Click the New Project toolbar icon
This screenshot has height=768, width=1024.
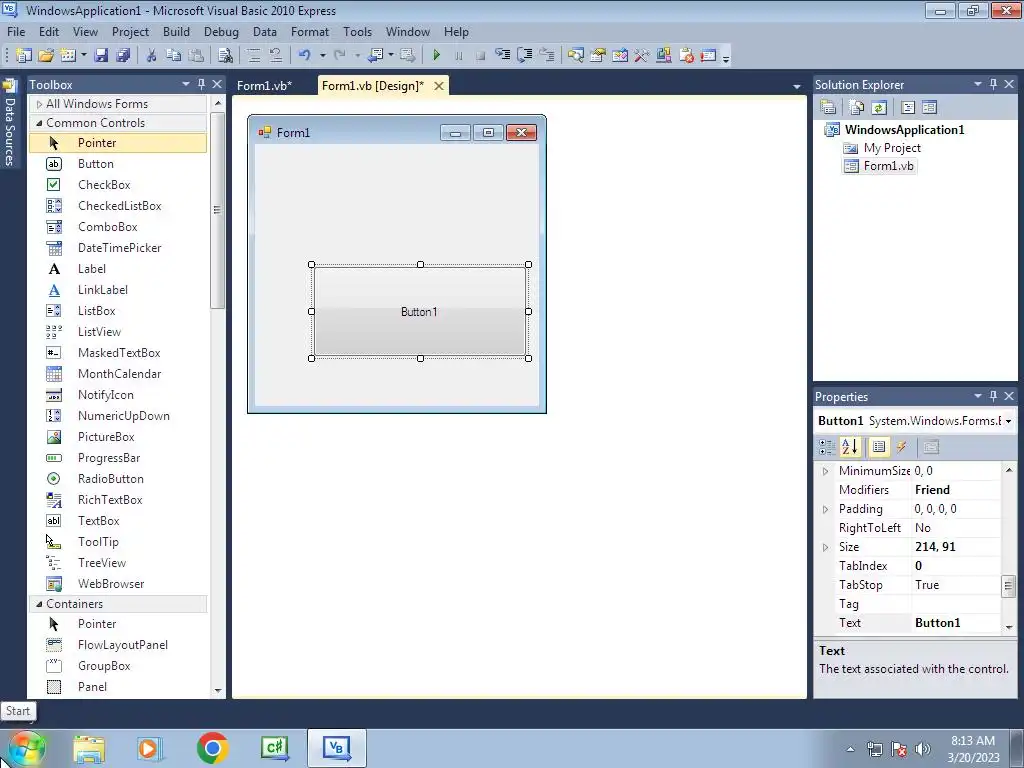tap(24, 56)
